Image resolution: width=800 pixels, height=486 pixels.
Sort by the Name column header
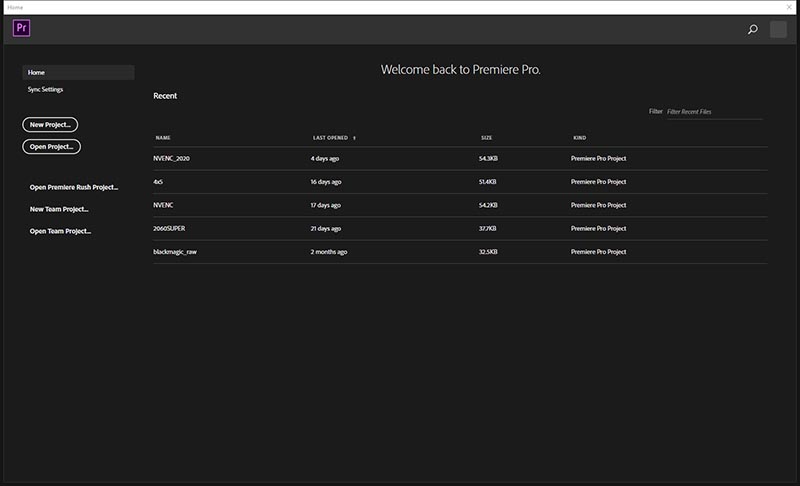point(163,138)
